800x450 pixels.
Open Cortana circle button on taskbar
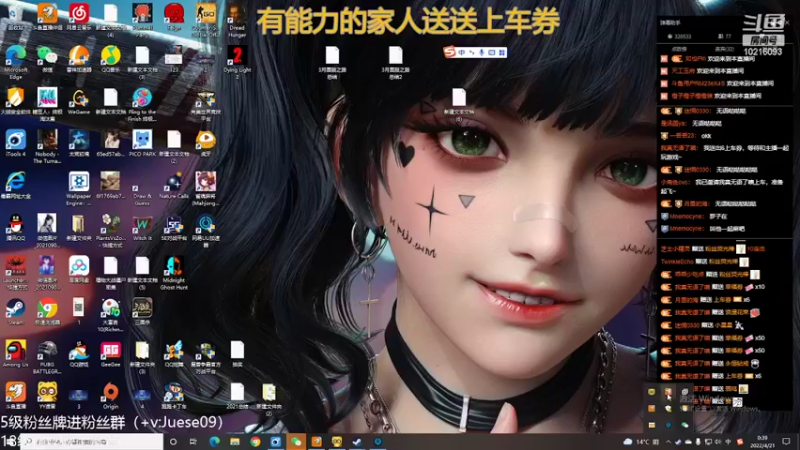click(173, 442)
